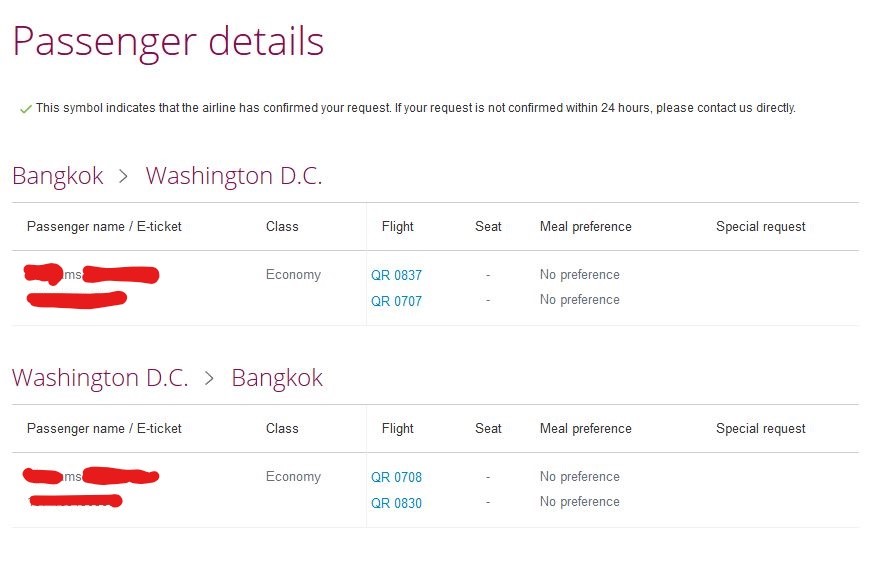Select the Passenger details heading

pyautogui.click(x=168, y=42)
